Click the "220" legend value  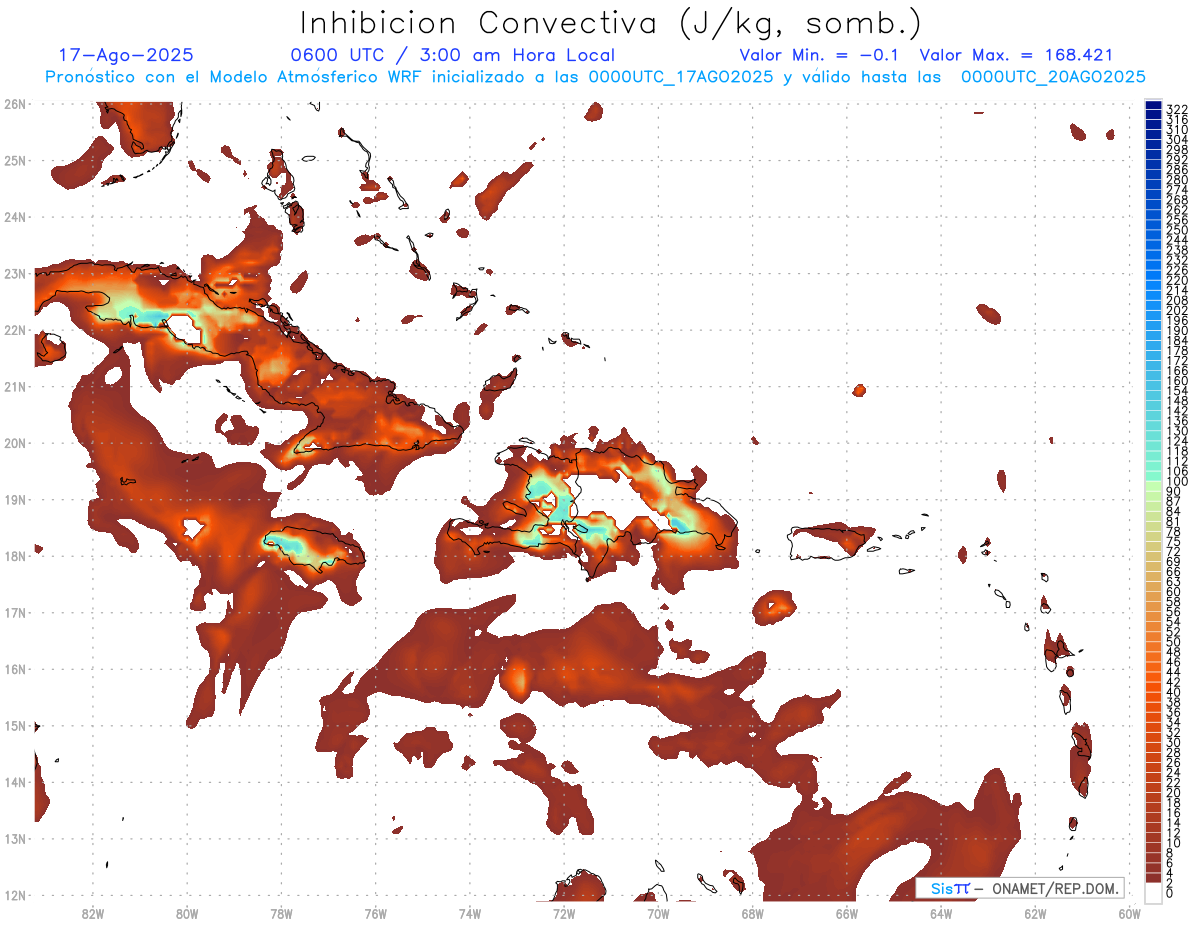pos(1177,280)
